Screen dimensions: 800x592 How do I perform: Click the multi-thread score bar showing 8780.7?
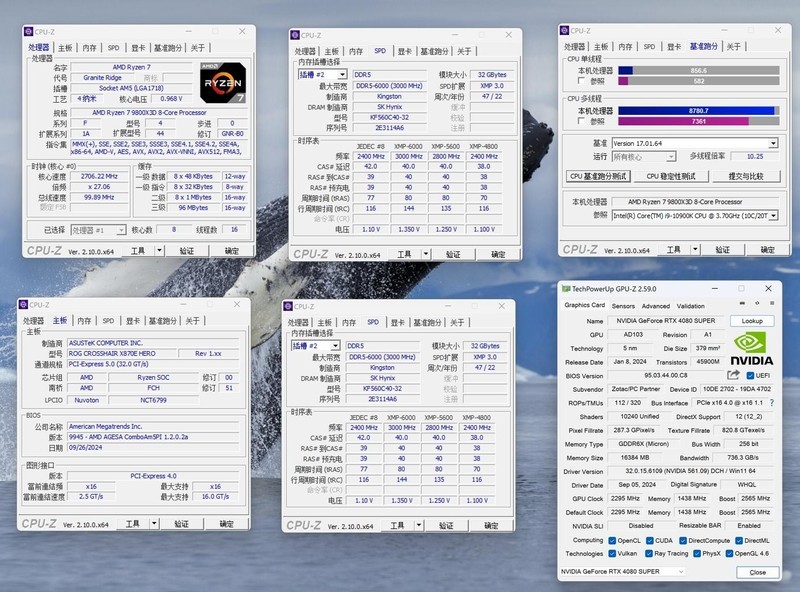(x=698, y=110)
